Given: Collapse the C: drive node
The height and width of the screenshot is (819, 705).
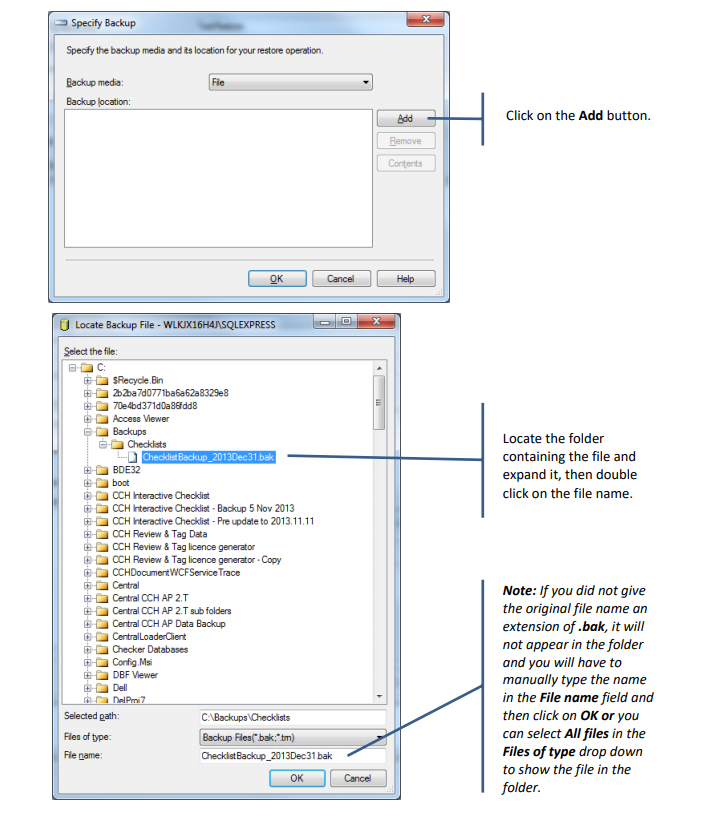Looking at the screenshot, I should click(x=73, y=368).
